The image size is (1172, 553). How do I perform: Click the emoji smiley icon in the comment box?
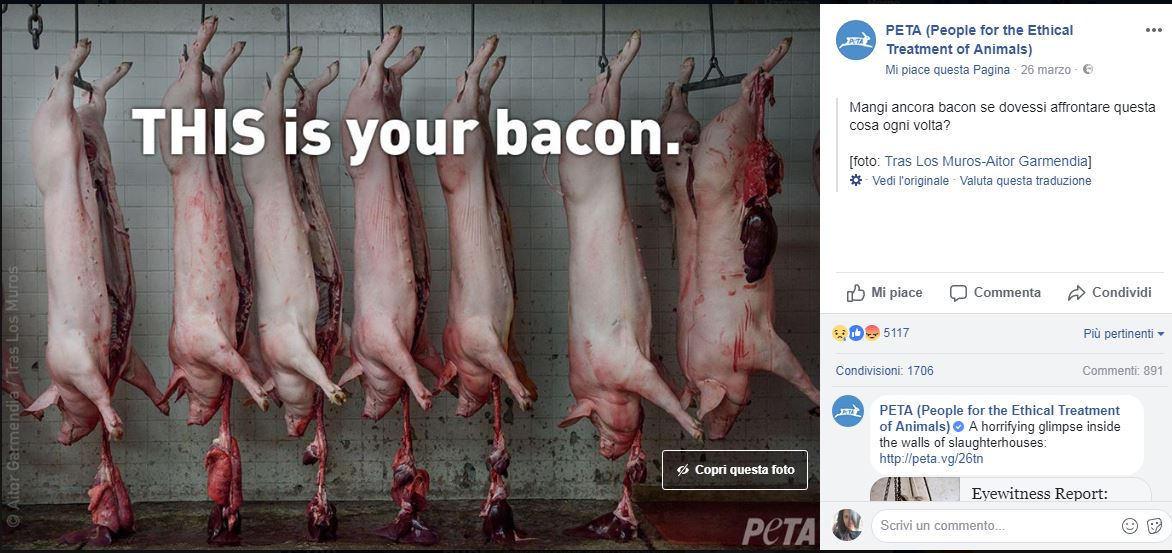pos(1130,526)
